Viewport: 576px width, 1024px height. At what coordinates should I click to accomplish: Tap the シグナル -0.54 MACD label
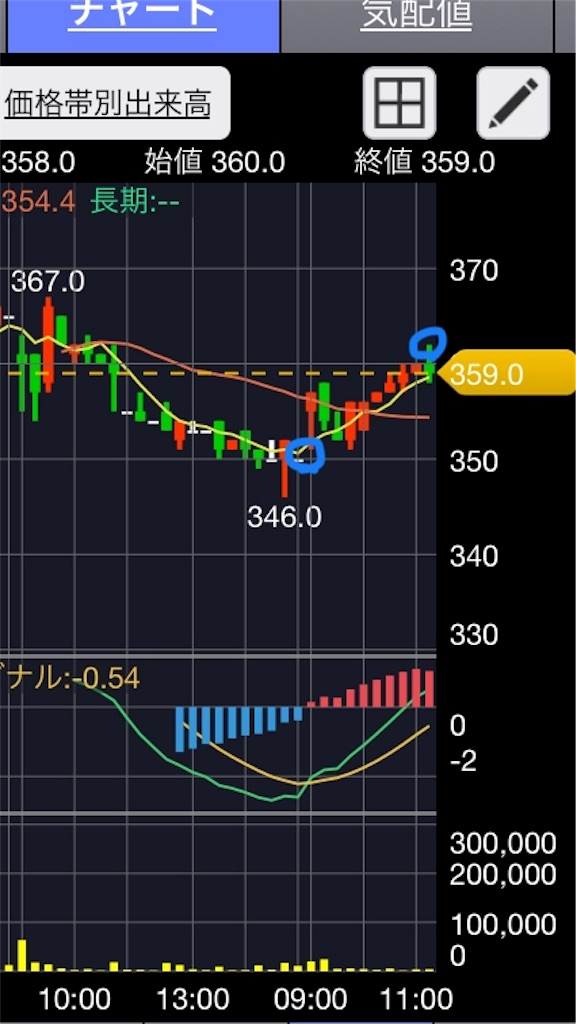click(x=70, y=679)
